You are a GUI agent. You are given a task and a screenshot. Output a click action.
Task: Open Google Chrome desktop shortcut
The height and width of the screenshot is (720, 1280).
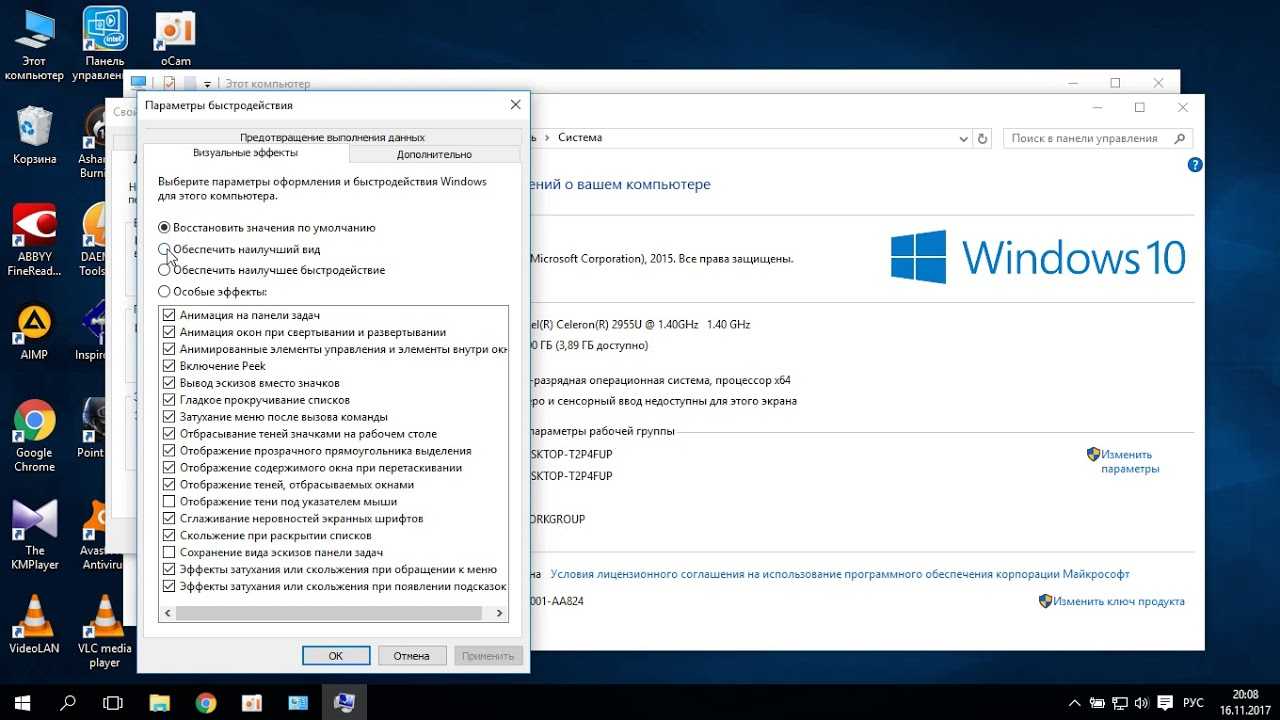pos(34,436)
